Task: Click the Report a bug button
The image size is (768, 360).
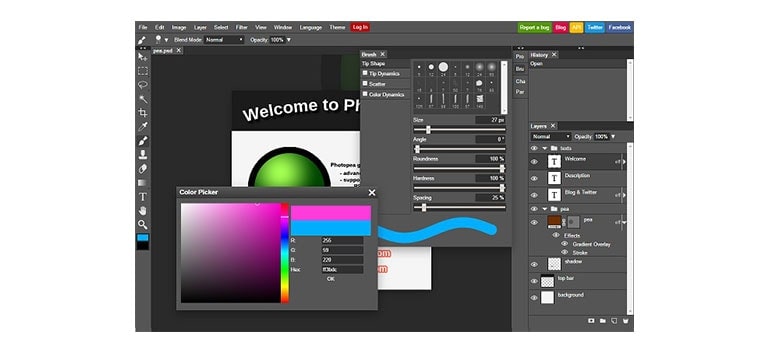Action: [534, 27]
